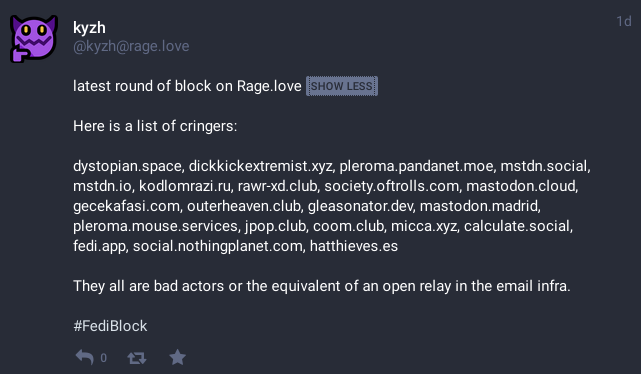641x374 pixels.
Task: Favourite the post with the star icon
Action: tap(177, 357)
